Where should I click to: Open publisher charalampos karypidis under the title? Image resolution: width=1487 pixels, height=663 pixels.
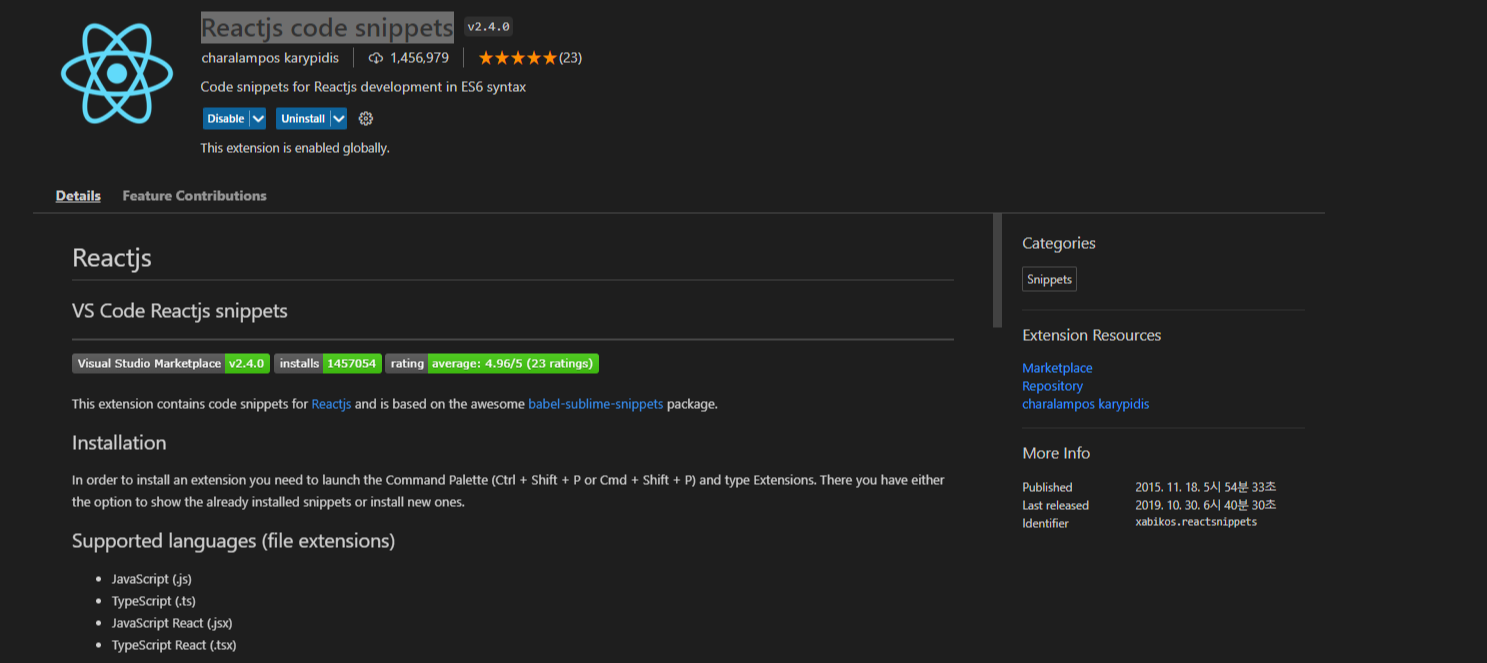pos(270,58)
